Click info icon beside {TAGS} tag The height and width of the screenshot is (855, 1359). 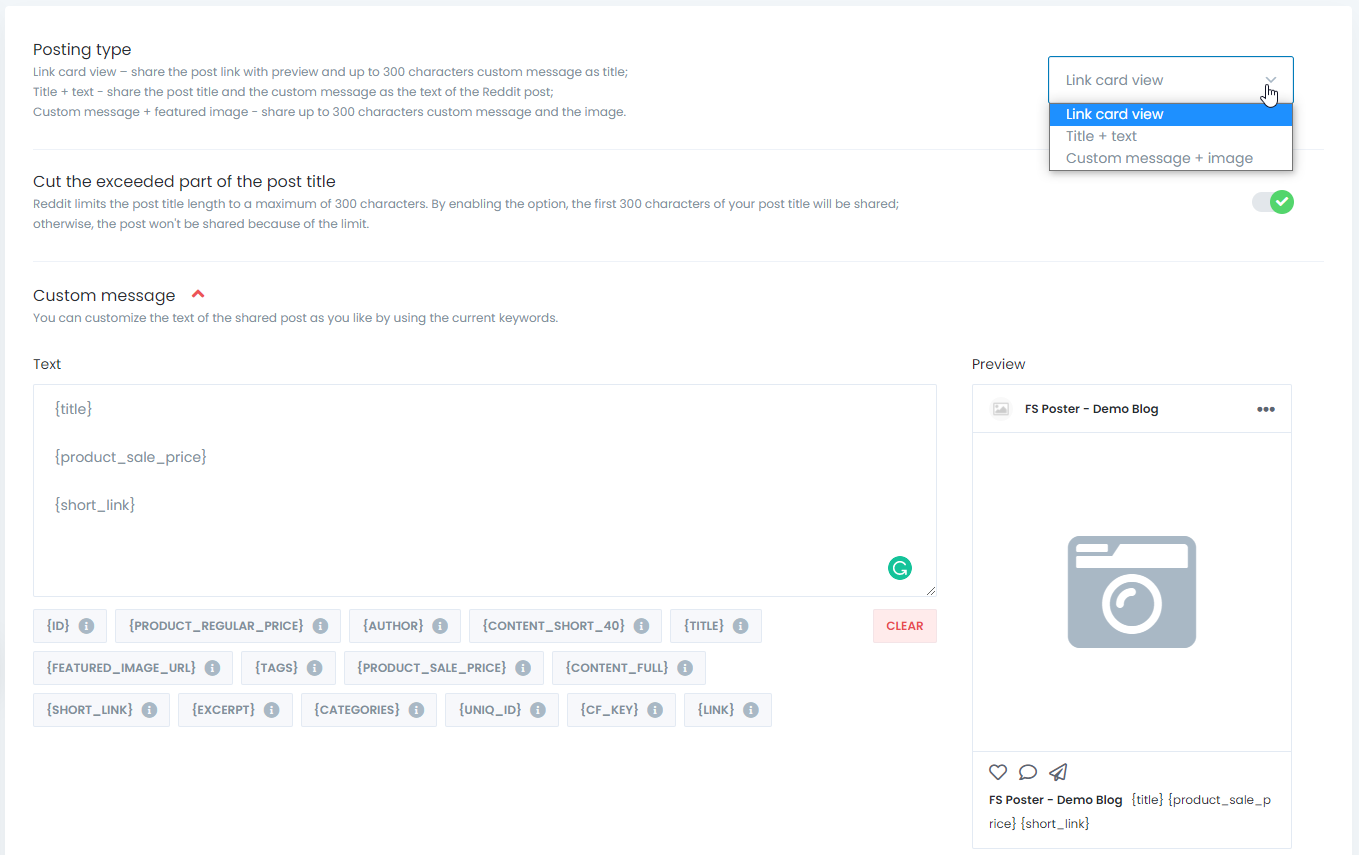point(315,668)
